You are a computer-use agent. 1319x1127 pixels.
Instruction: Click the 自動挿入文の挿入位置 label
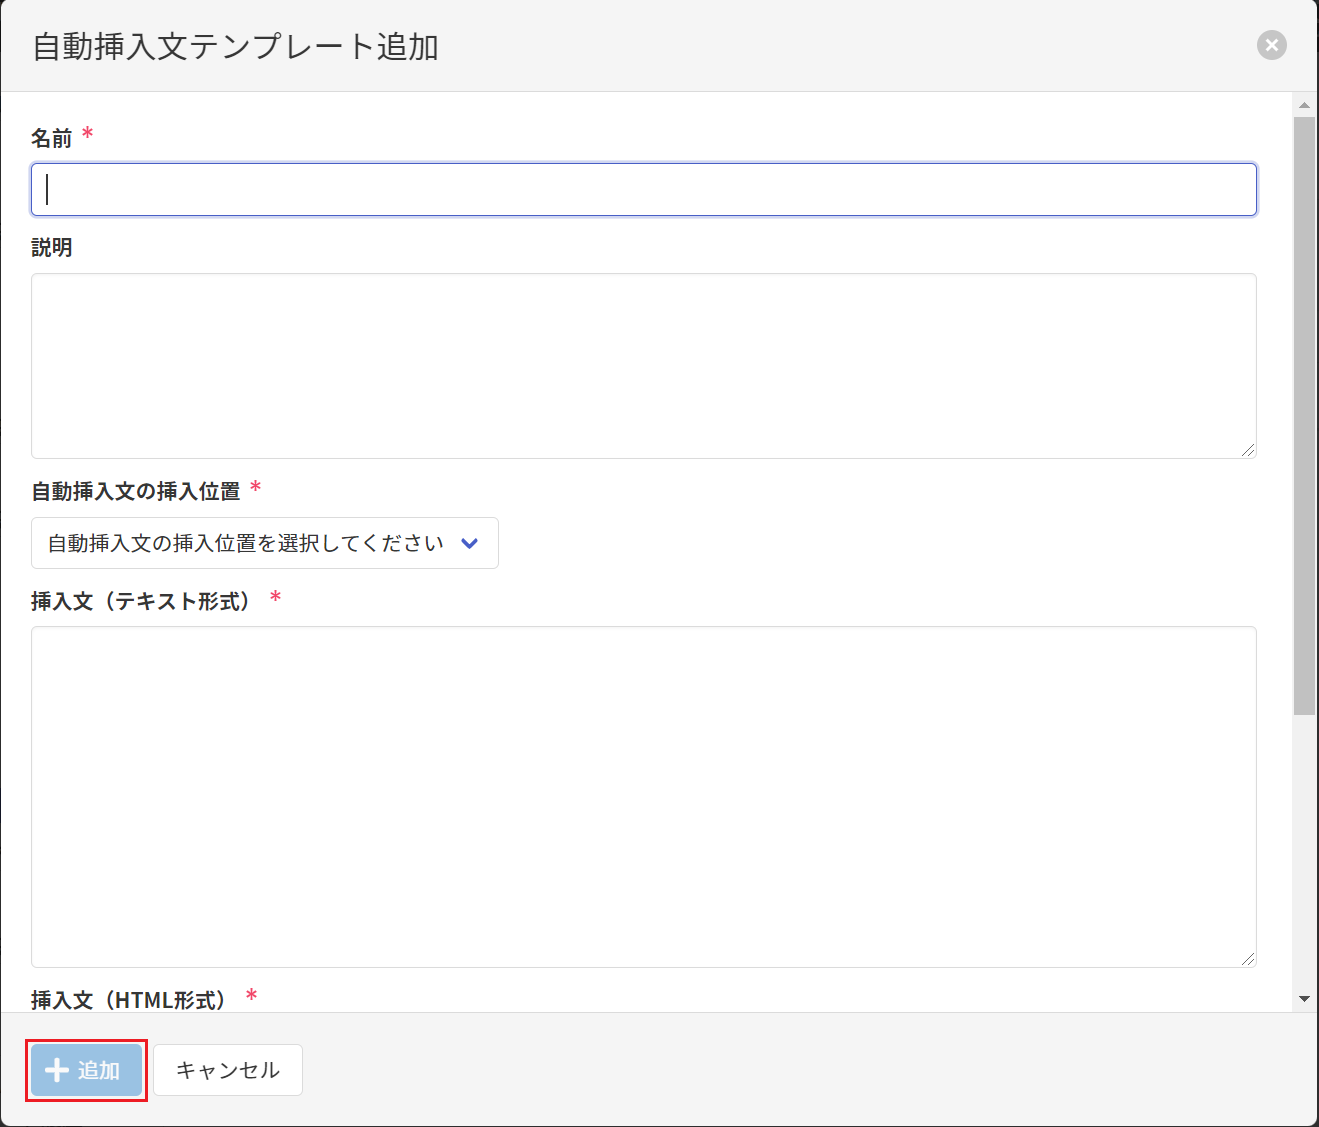pyautogui.click(x=136, y=491)
